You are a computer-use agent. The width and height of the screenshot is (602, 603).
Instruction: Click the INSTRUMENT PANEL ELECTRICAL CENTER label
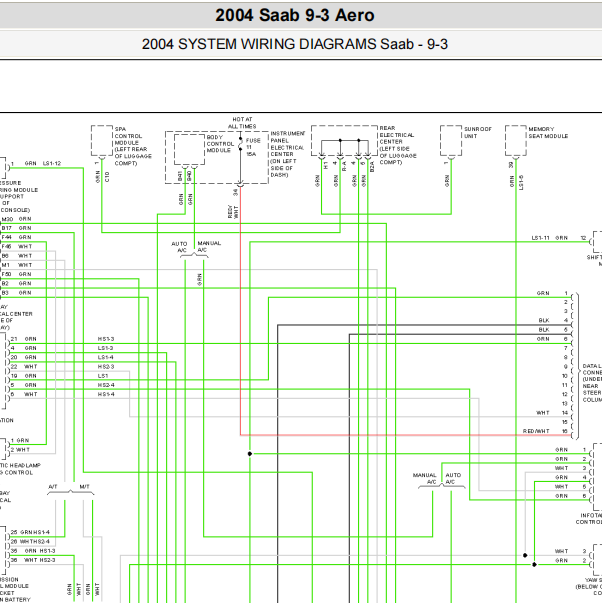click(x=287, y=154)
